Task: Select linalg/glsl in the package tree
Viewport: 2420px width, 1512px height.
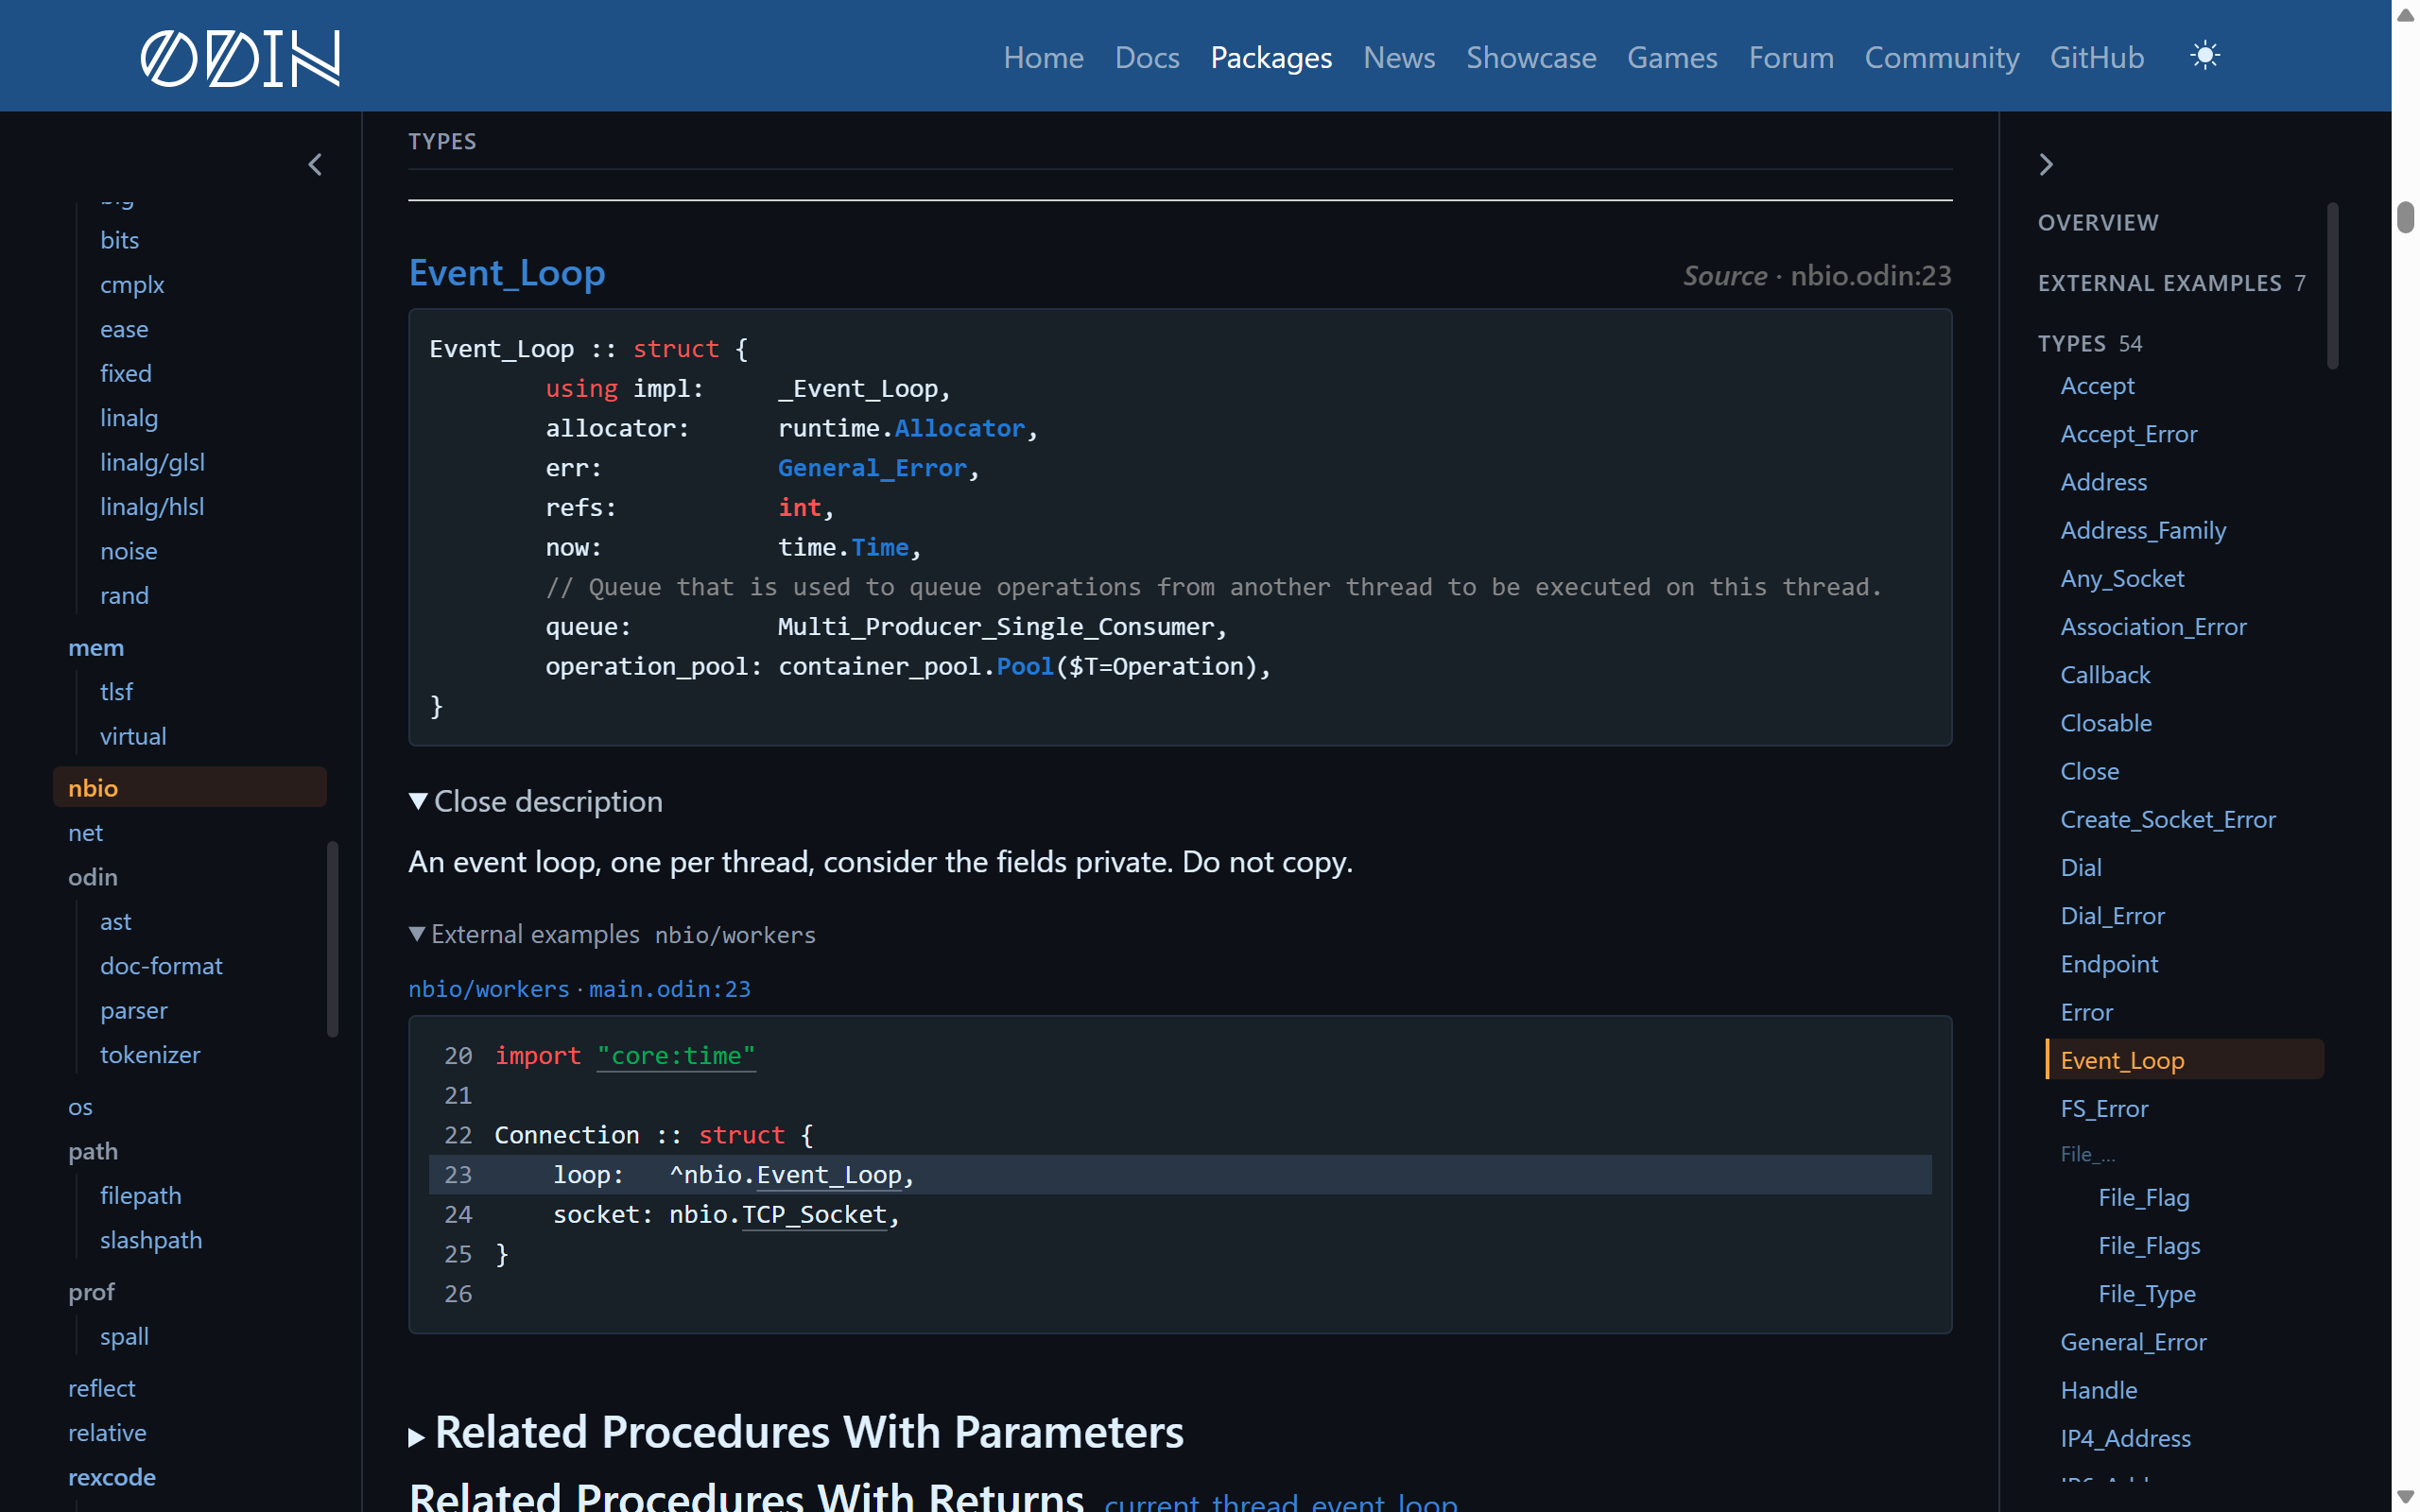Action: [x=152, y=462]
